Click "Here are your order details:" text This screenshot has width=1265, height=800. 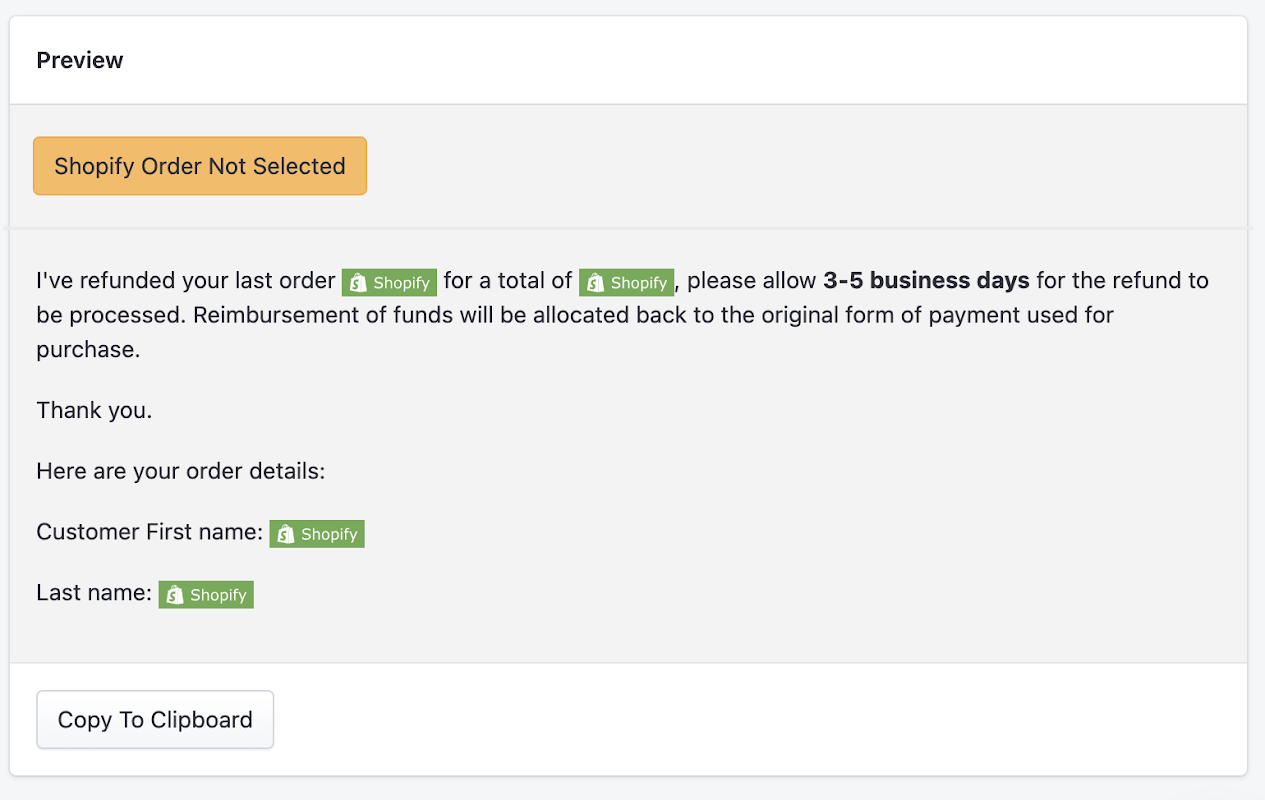181,471
